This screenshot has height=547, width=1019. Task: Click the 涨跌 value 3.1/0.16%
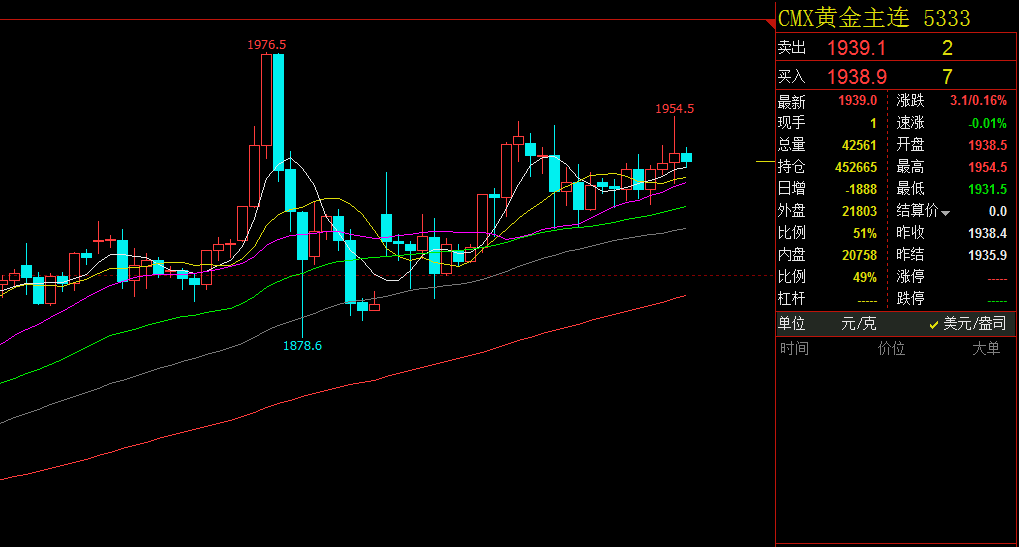point(978,101)
